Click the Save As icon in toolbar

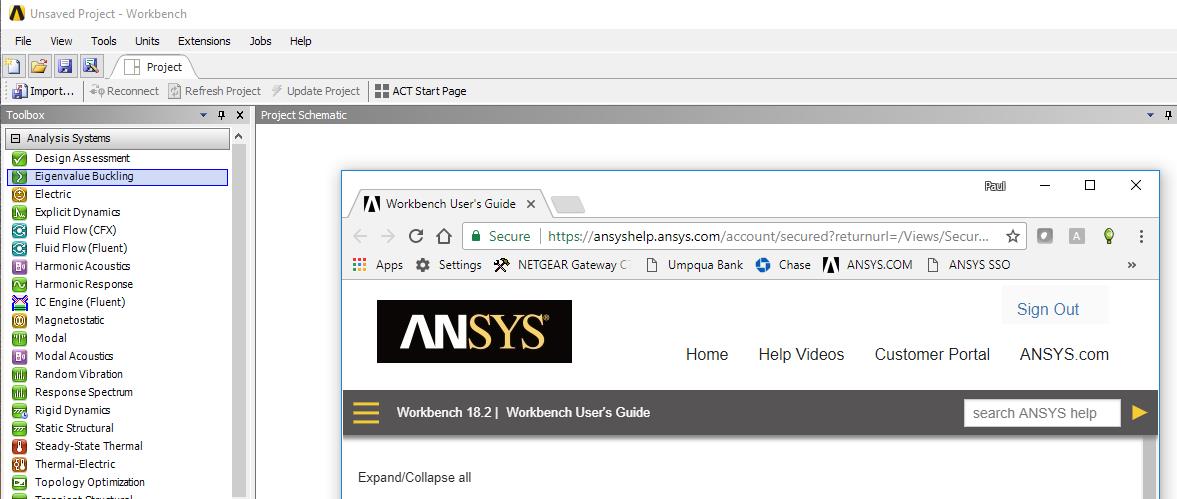pyautogui.click(x=91, y=66)
